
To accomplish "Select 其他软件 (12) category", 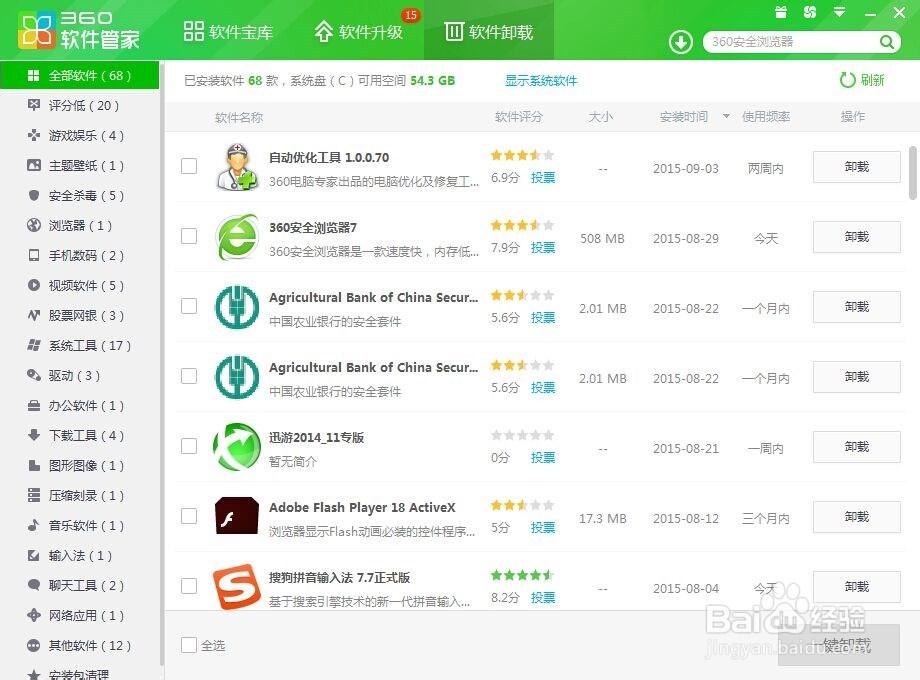I will click(80, 645).
